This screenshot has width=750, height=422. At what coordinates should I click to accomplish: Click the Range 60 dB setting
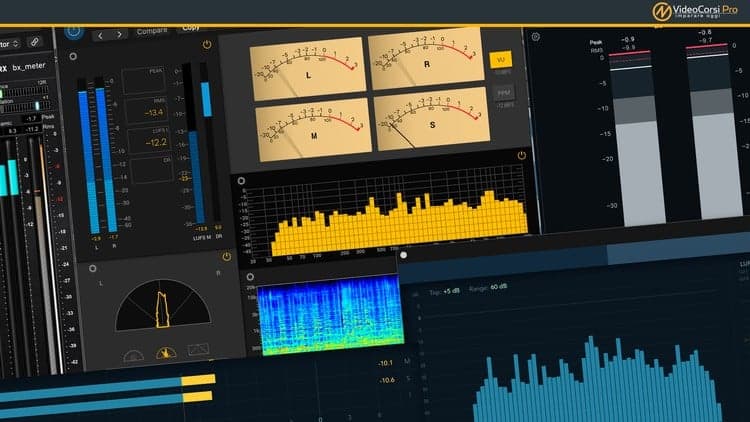pos(488,288)
